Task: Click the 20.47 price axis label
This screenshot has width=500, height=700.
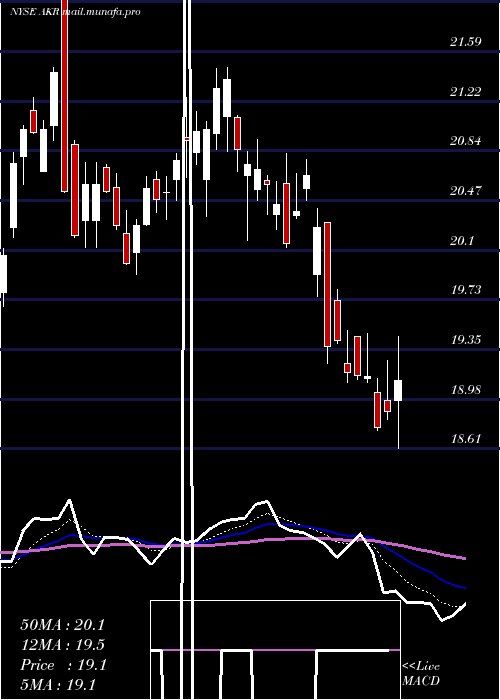Action: (466, 192)
